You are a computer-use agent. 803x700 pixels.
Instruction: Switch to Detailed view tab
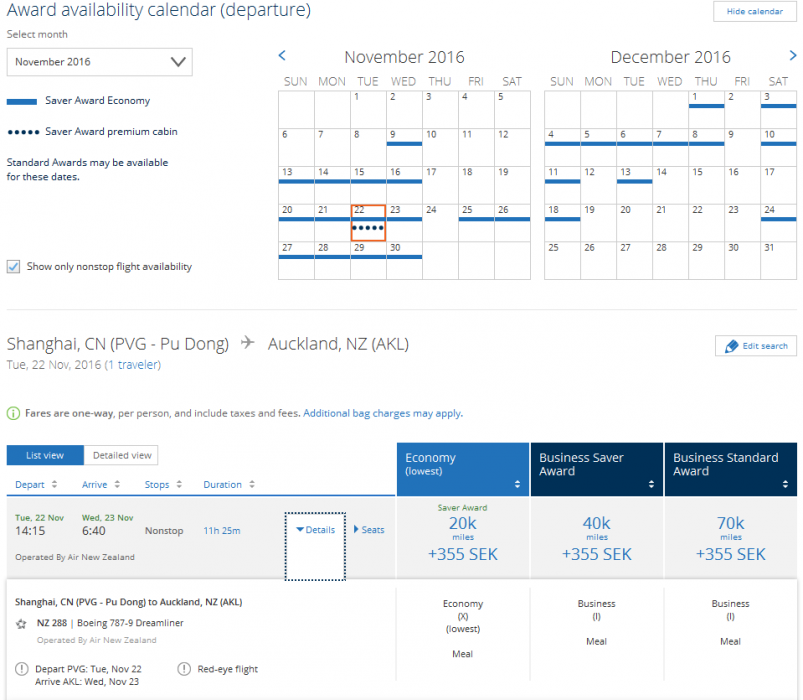pos(120,455)
